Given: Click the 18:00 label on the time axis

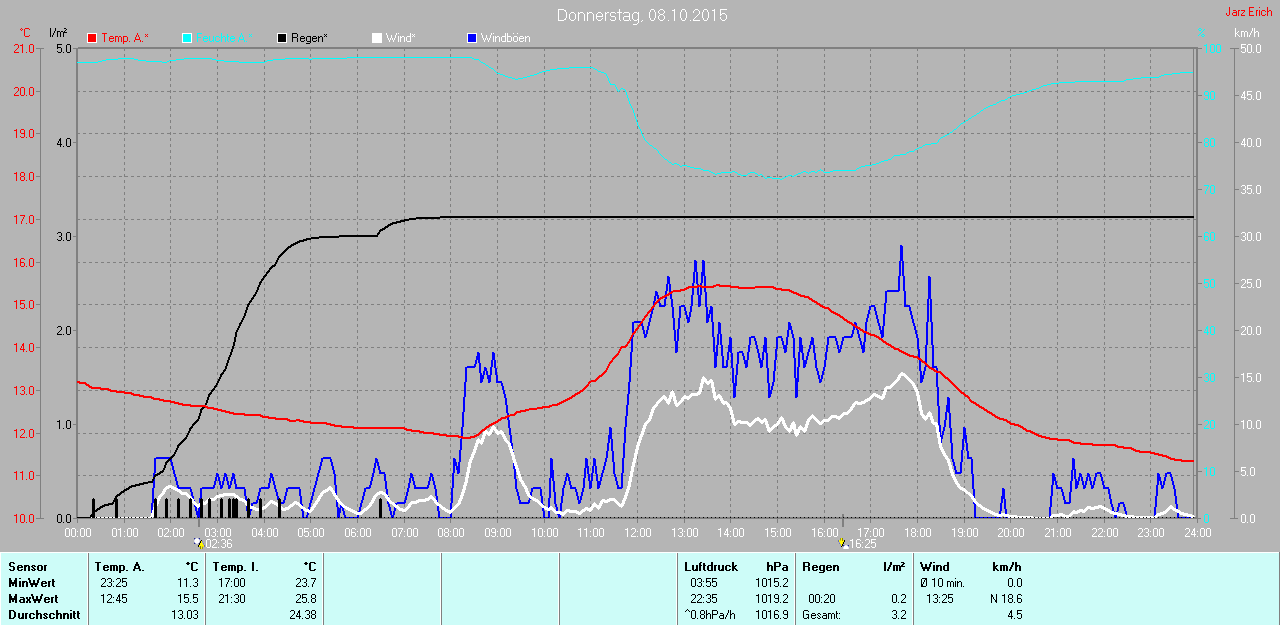Looking at the screenshot, I should coord(917,532).
